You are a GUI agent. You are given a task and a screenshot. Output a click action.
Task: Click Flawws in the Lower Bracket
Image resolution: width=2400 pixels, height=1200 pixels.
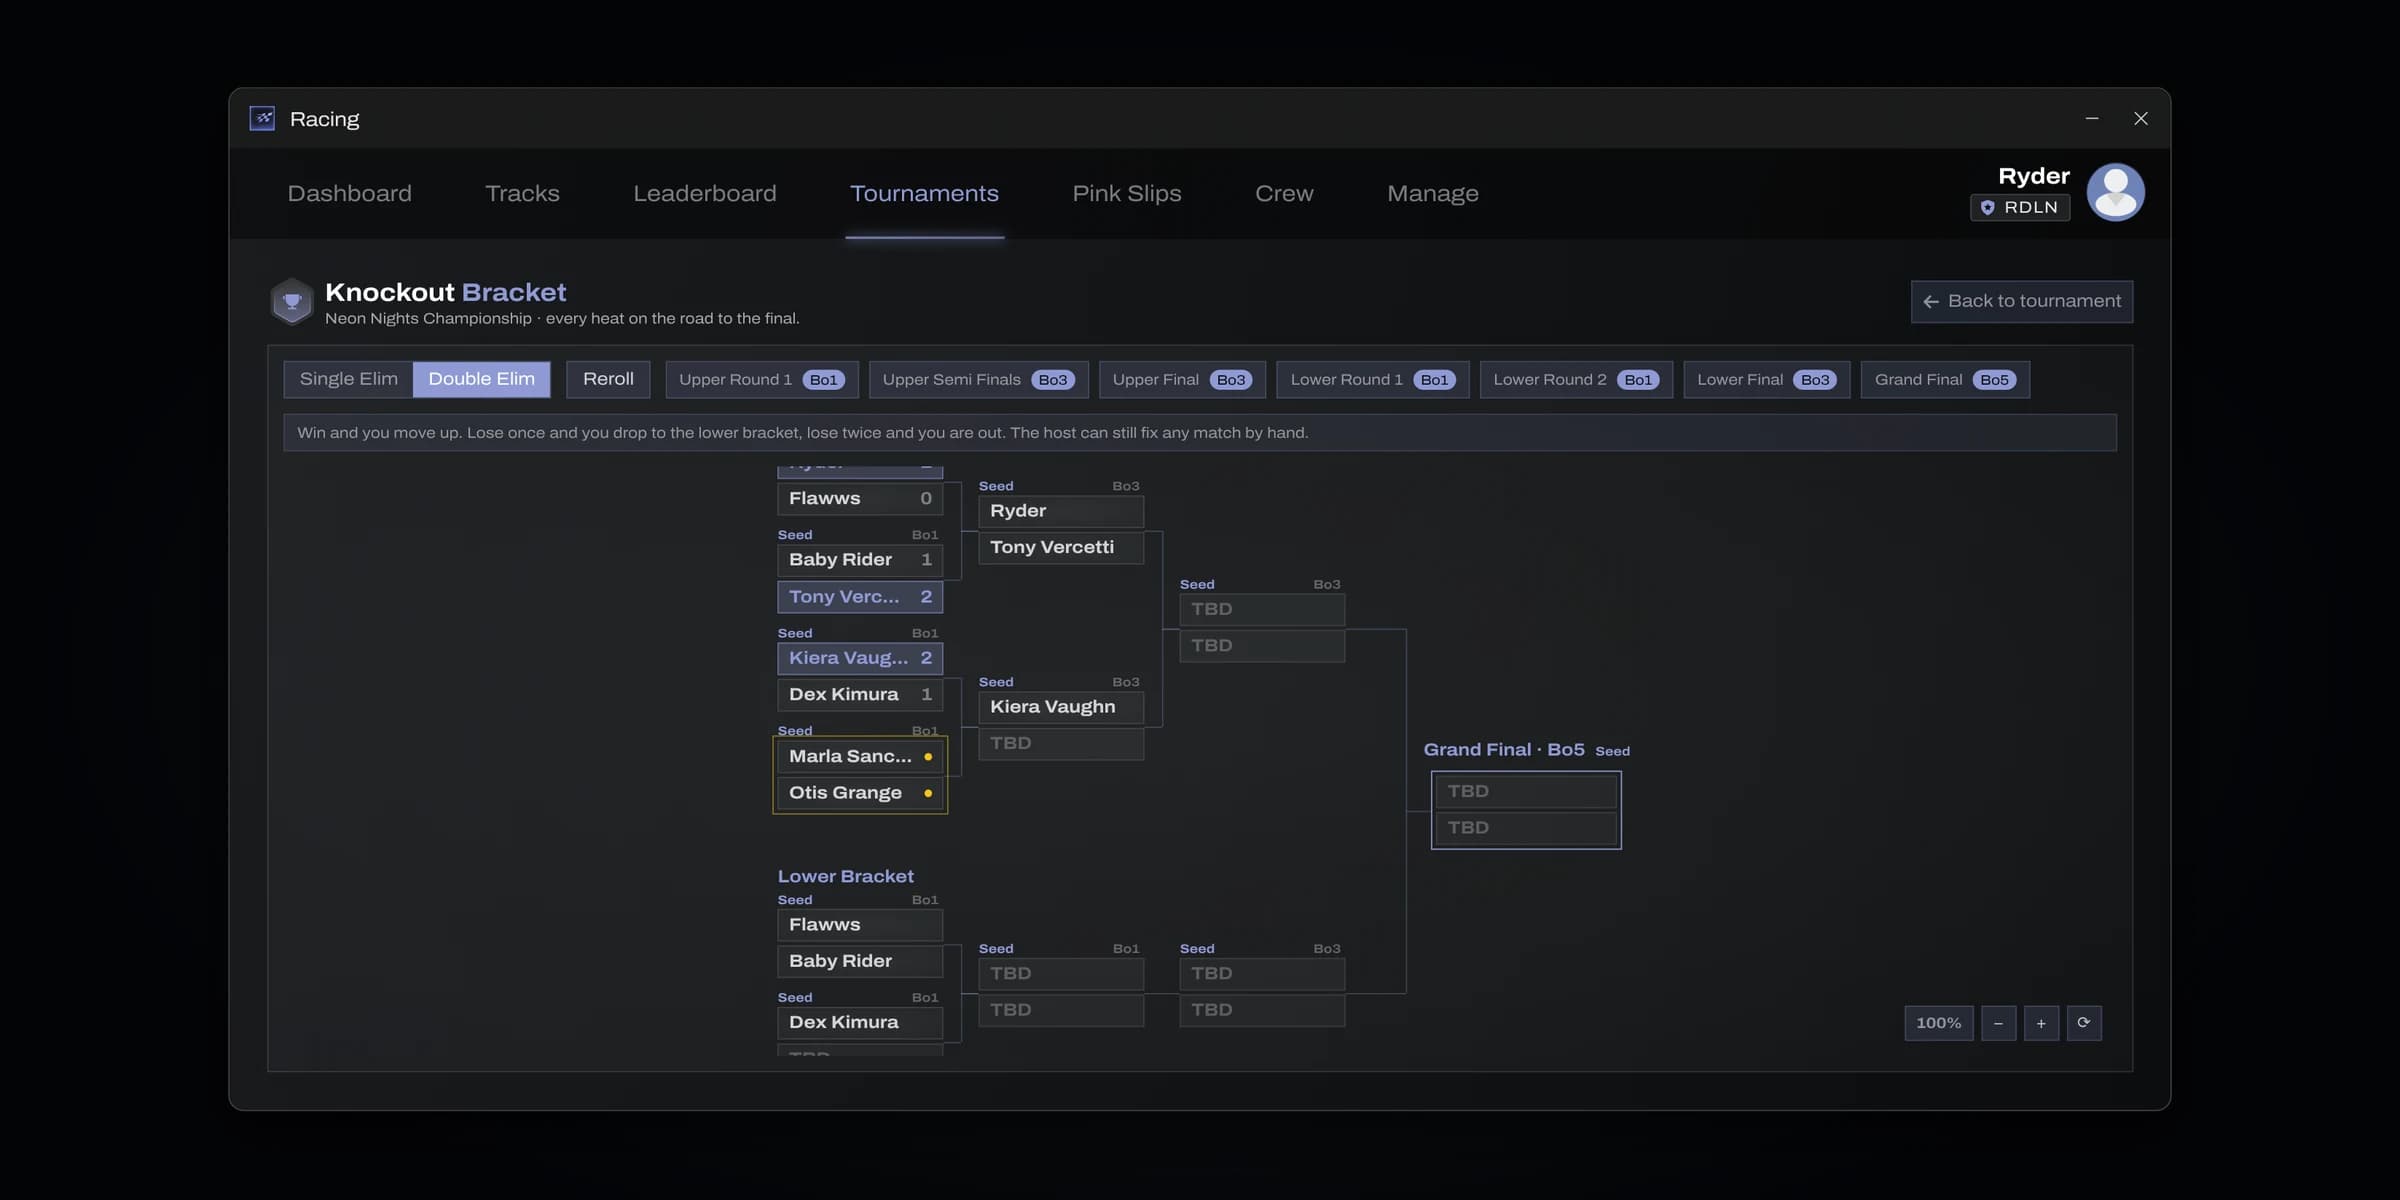coord(860,925)
